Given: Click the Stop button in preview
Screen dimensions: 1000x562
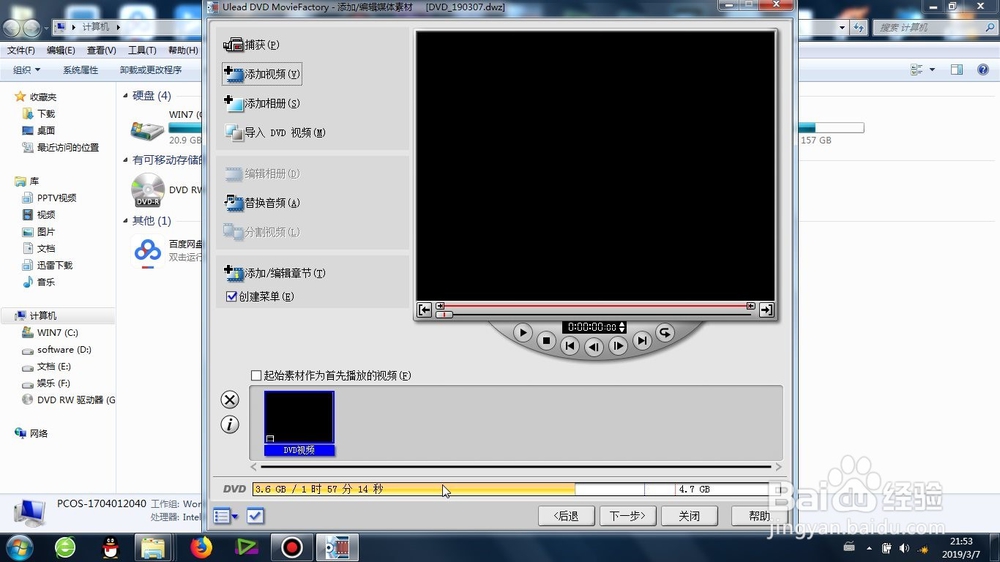Looking at the screenshot, I should click(546, 341).
